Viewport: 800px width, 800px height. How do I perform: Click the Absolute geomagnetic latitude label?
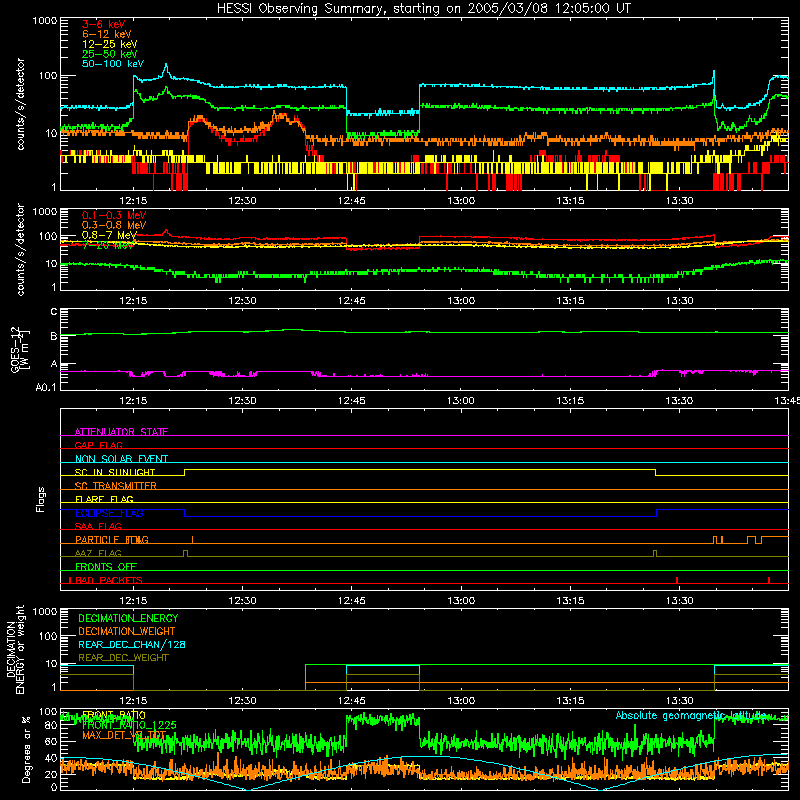click(691, 715)
